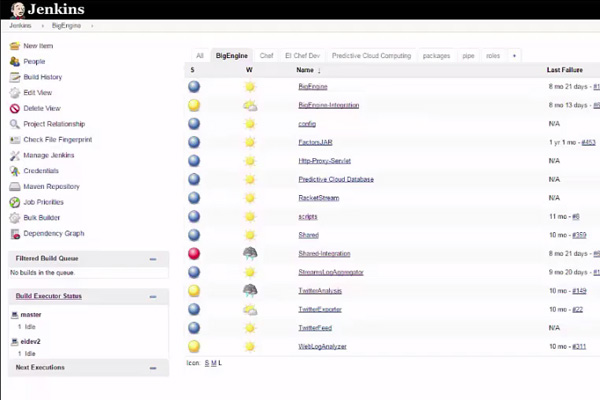This screenshot has height=400, width=600.
Task: Collapse the Filtered Build Queue panel
Action: (153, 259)
